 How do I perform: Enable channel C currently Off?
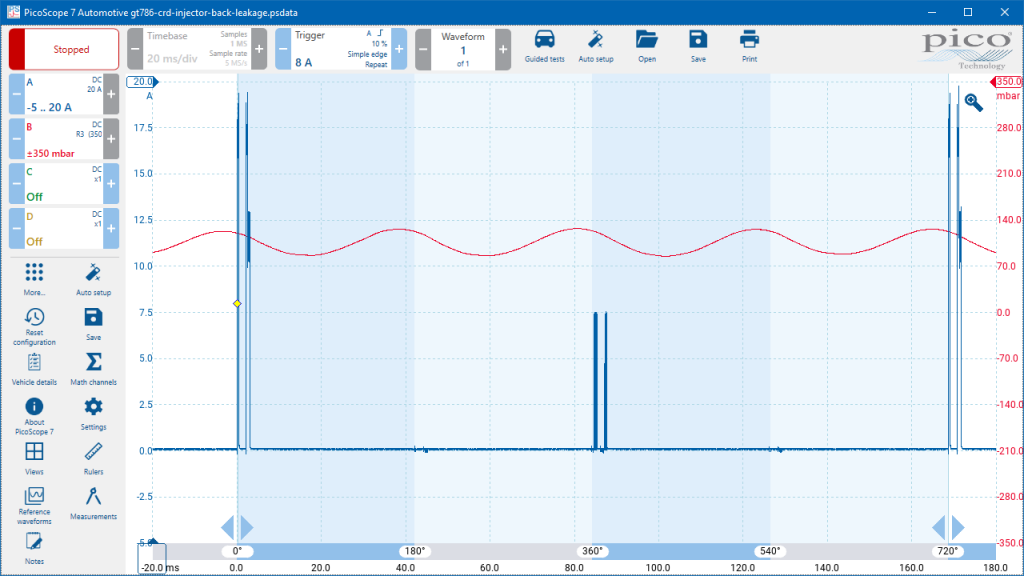point(64,184)
